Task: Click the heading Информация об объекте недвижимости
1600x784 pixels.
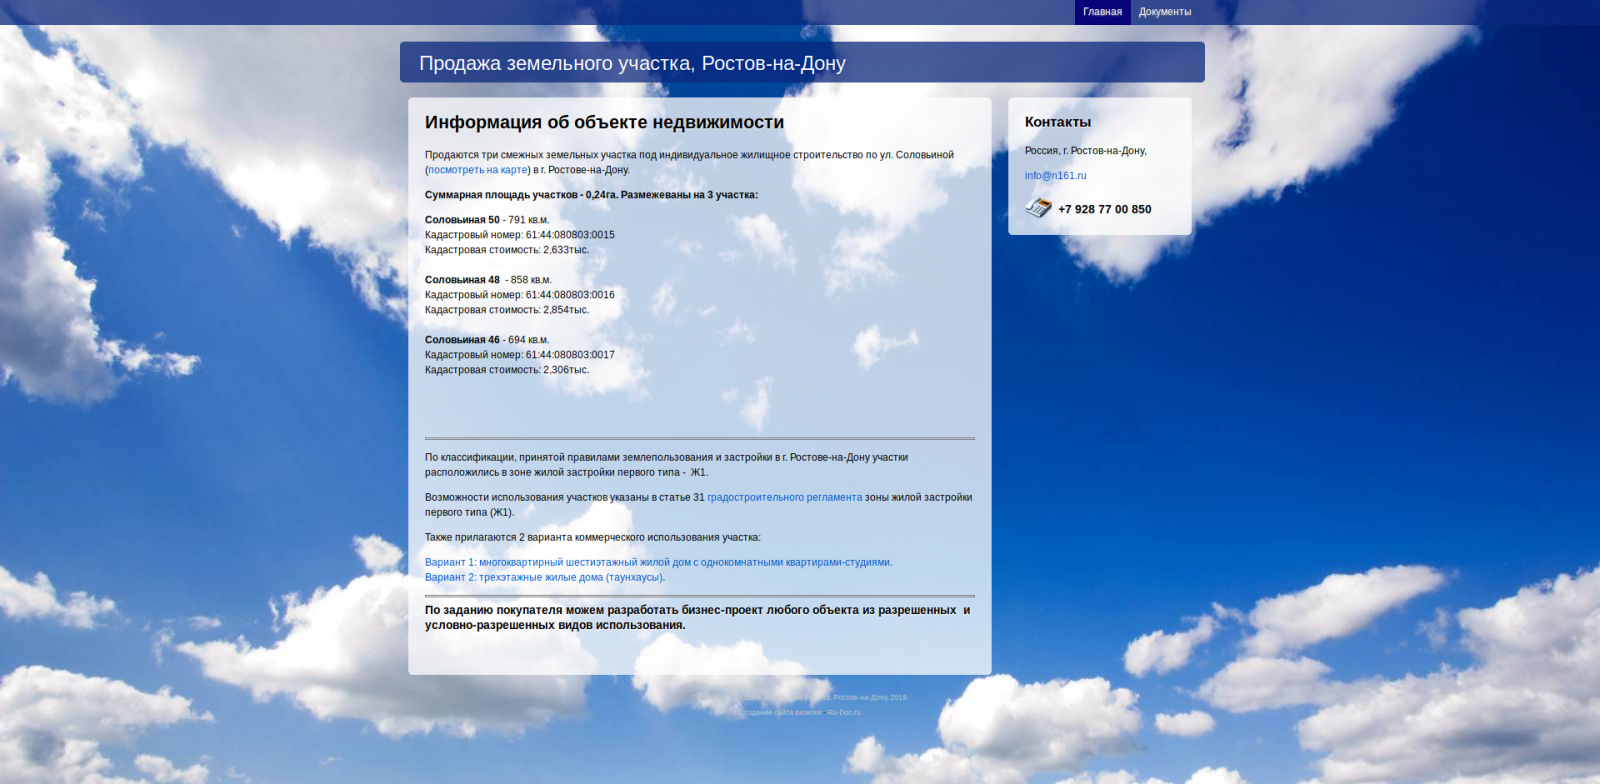Action: point(604,122)
